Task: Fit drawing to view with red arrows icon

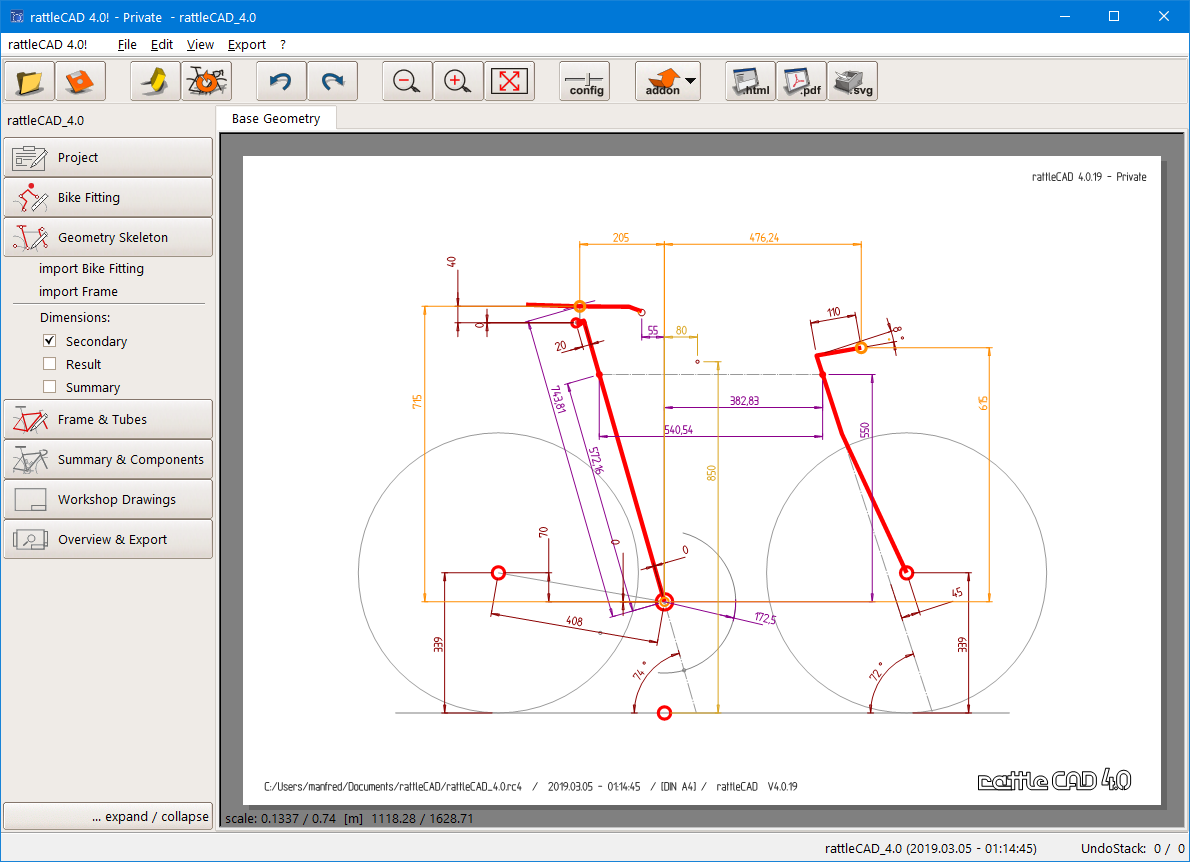Action: (x=509, y=81)
